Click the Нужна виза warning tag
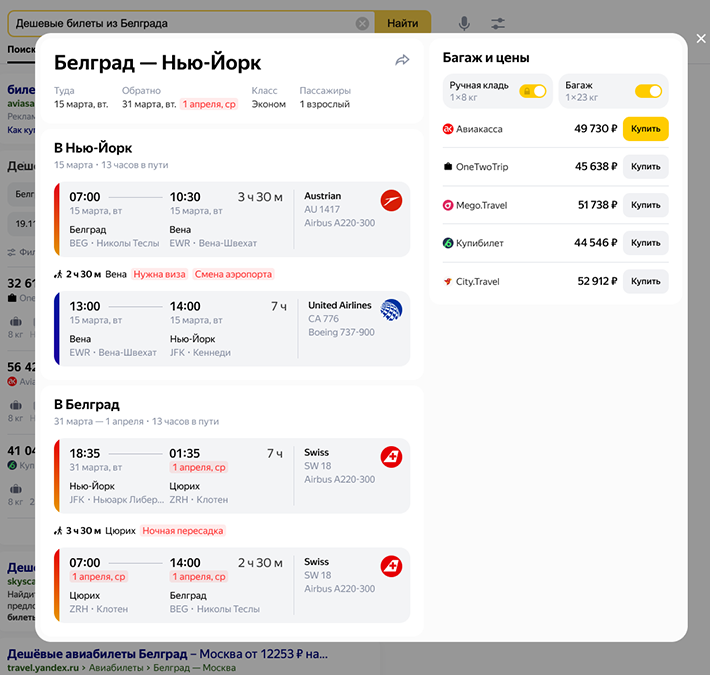 [x=159, y=274]
